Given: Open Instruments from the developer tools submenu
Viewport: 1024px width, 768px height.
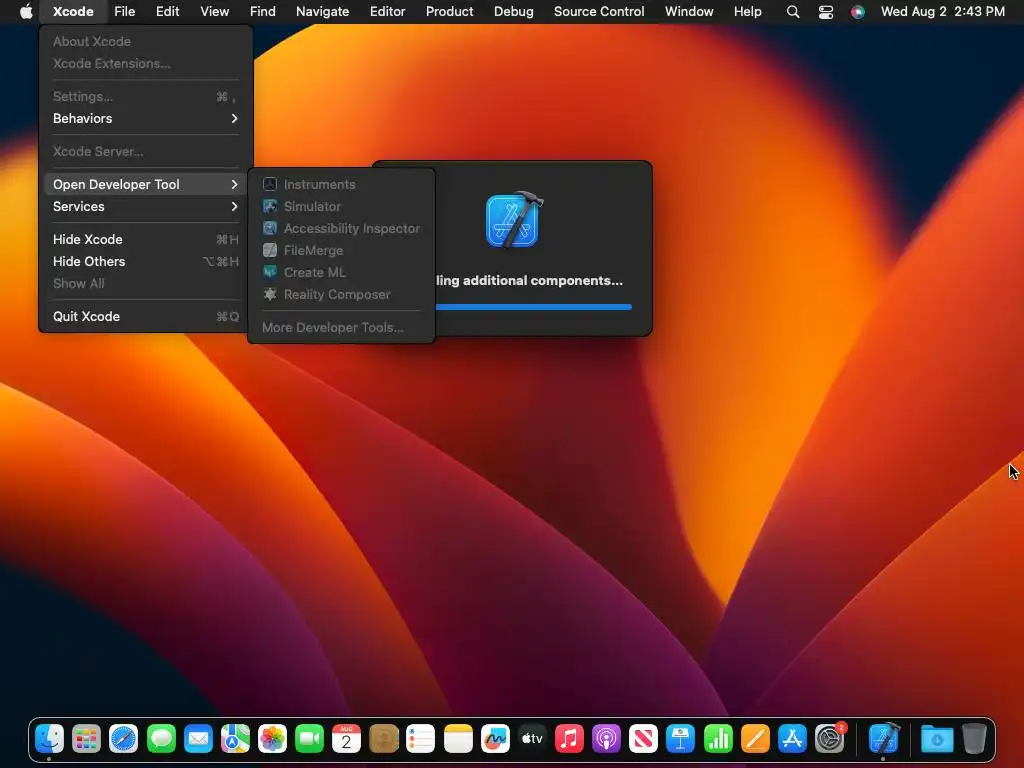Looking at the screenshot, I should (340, 184).
